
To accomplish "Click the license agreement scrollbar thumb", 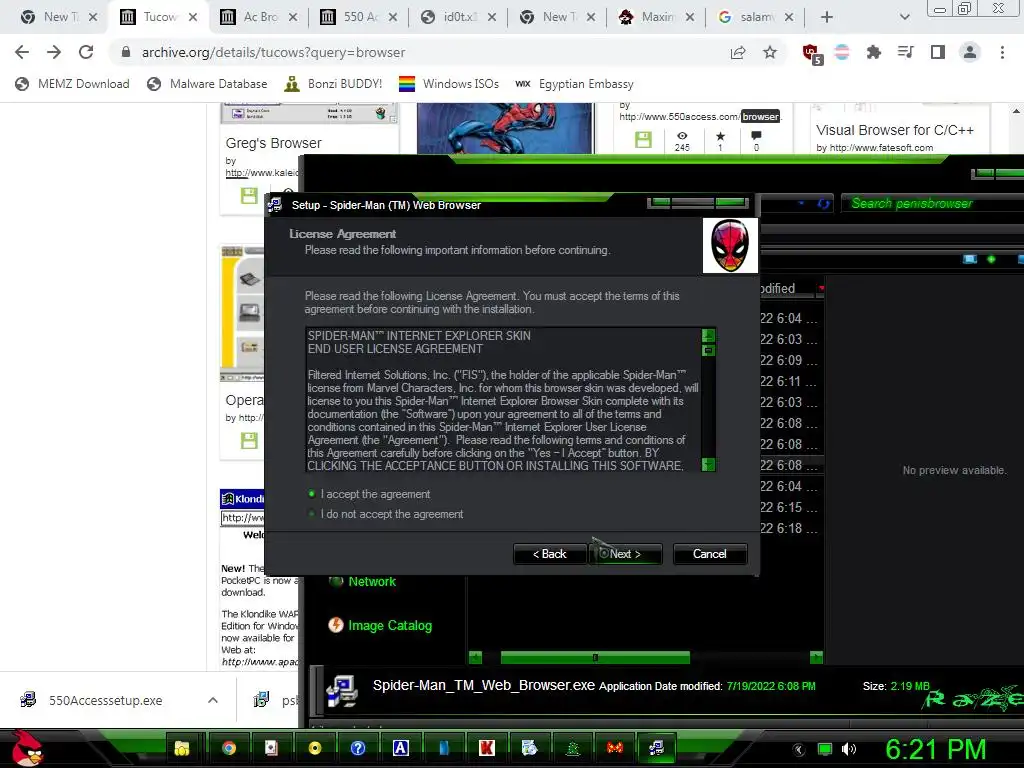I will click(708, 350).
